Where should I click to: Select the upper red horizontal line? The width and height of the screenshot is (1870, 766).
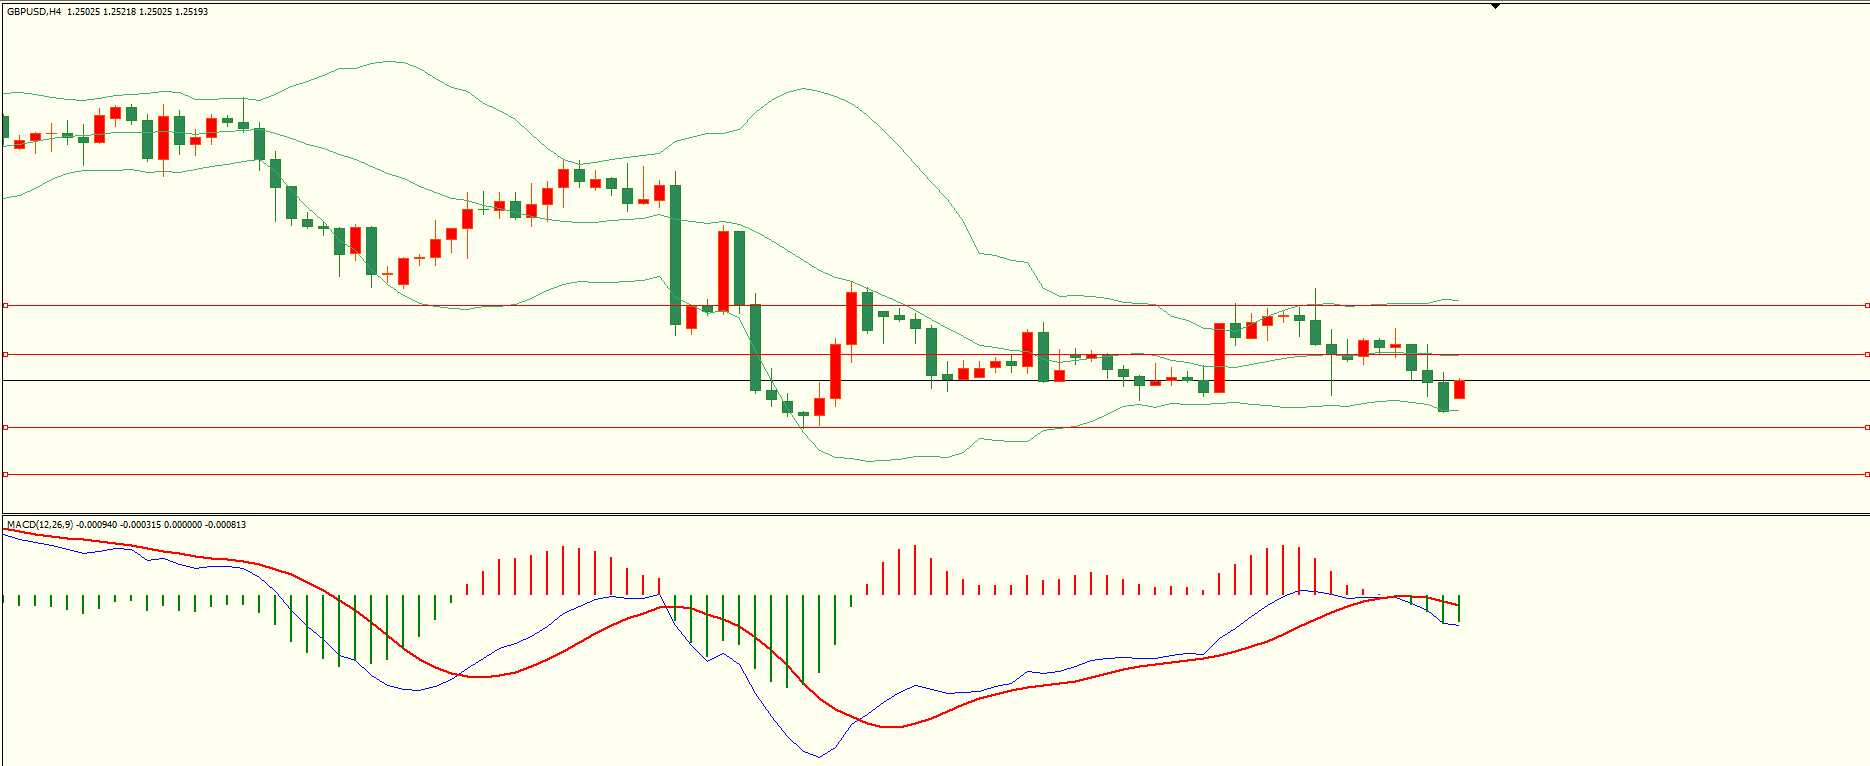tap(935, 354)
